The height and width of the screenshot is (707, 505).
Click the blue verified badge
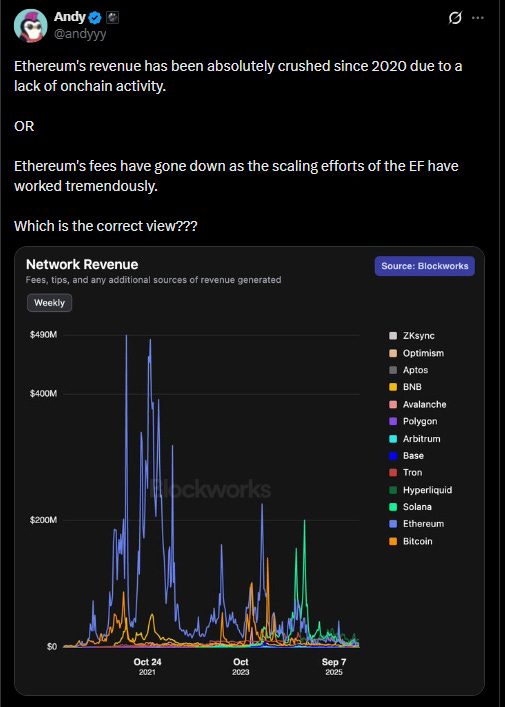pos(96,18)
